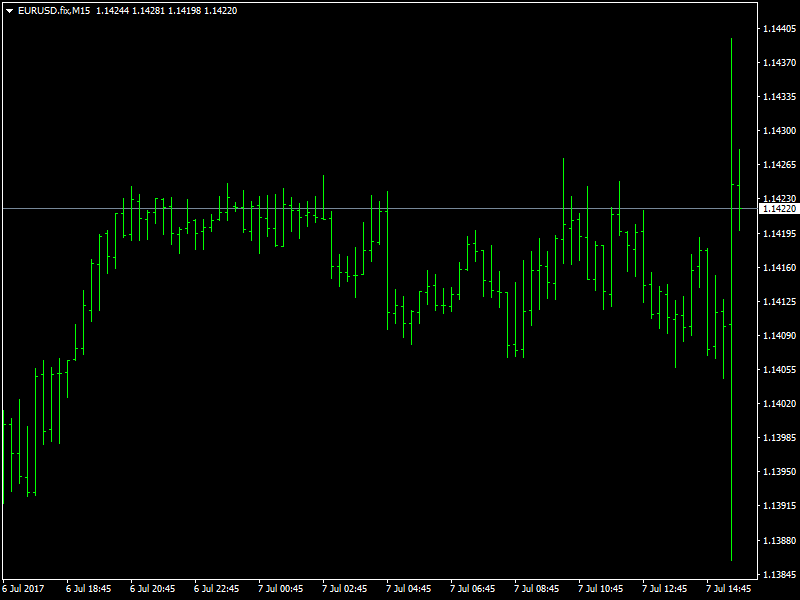Image resolution: width=800 pixels, height=600 pixels.
Task: Select the 1.14090 price axis label
Action: pos(779,336)
